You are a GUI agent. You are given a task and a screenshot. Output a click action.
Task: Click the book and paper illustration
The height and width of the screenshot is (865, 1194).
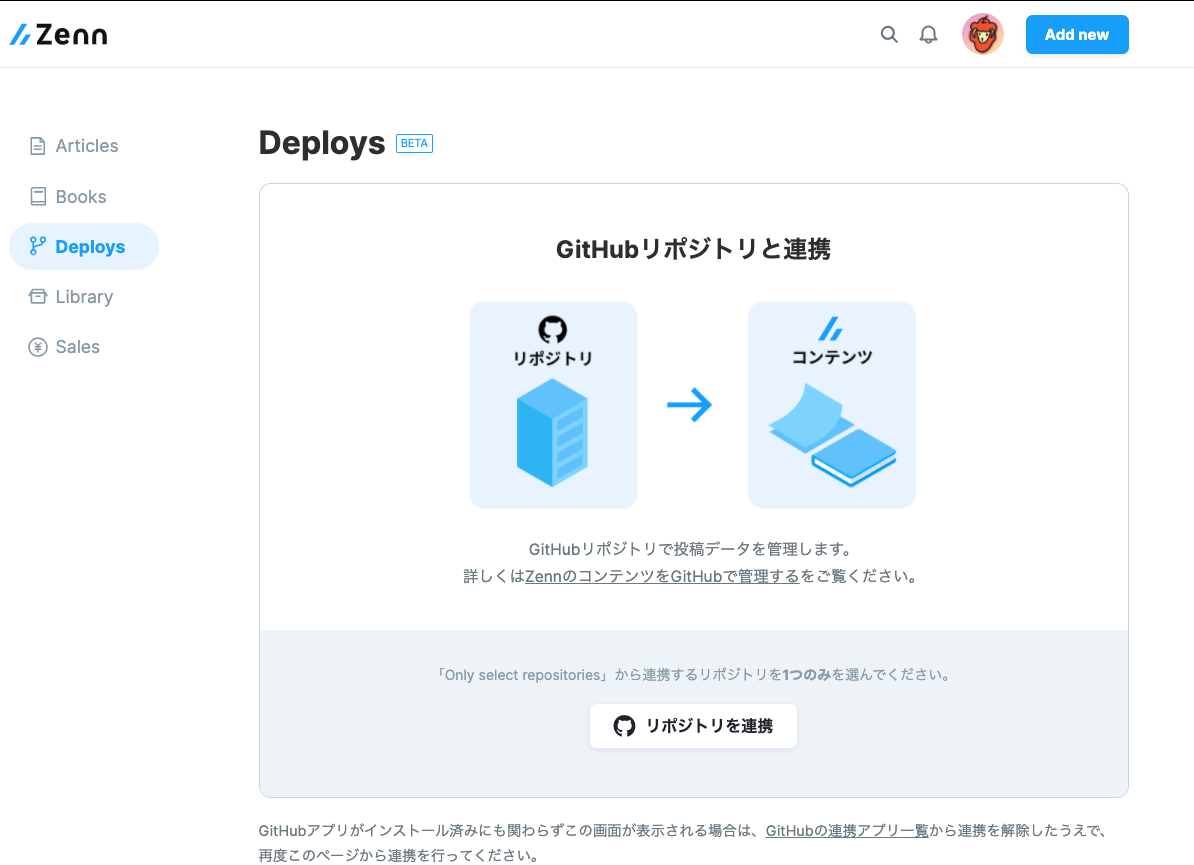pos(832,435)
